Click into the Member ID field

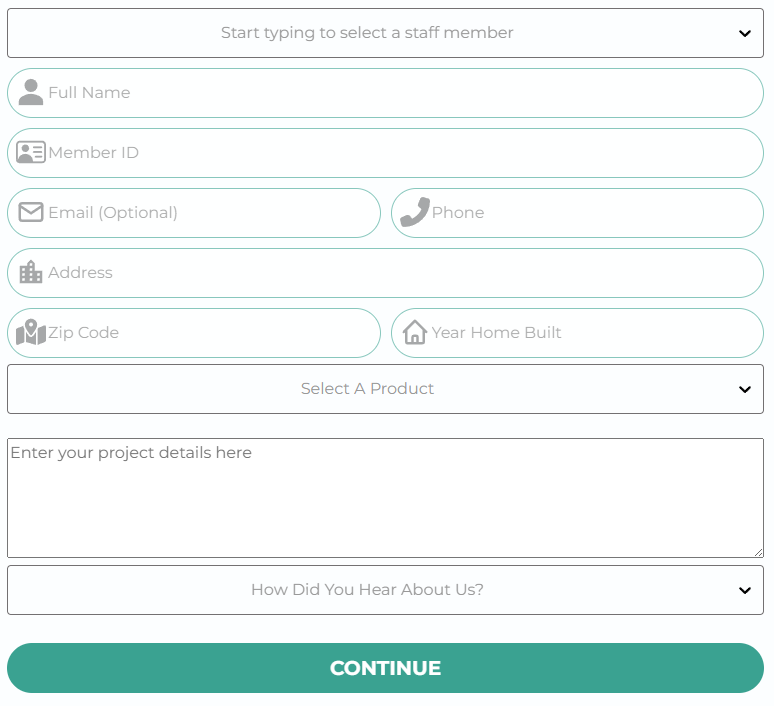point(400,153)
